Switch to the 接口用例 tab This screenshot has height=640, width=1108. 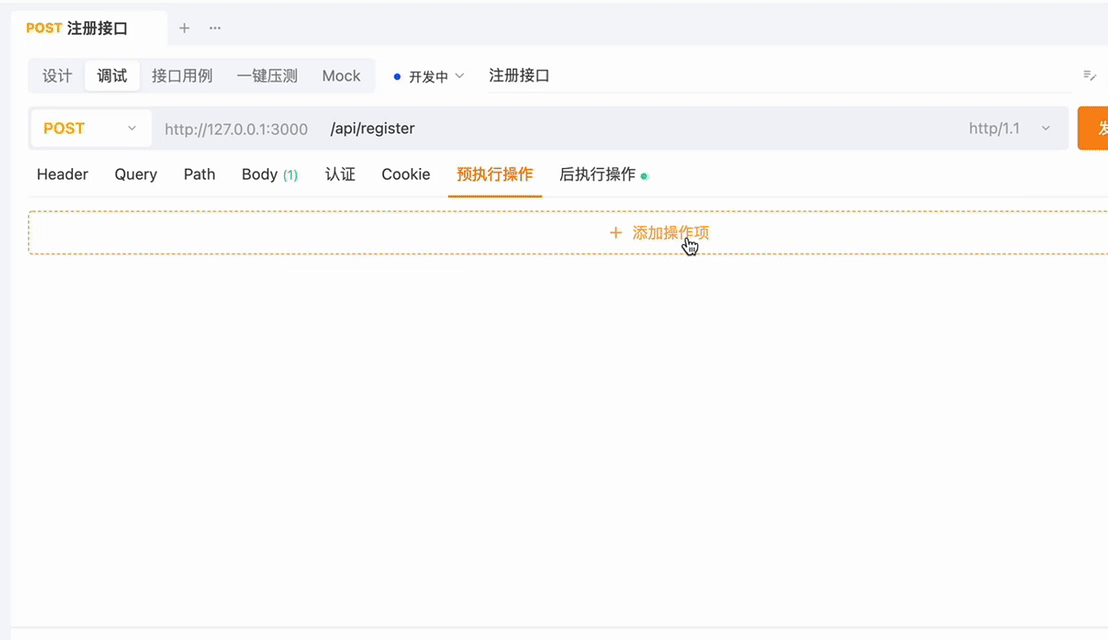pos(183,75)
